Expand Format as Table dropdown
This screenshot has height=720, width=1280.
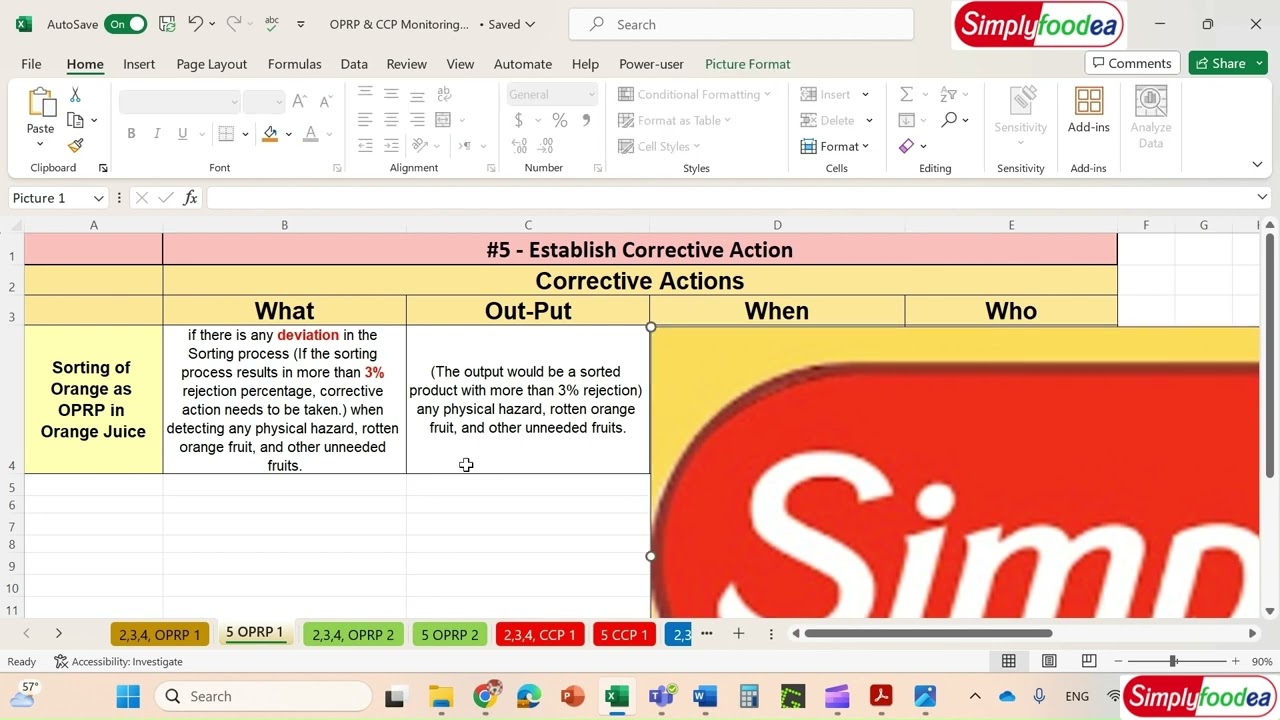click(727, 121)
